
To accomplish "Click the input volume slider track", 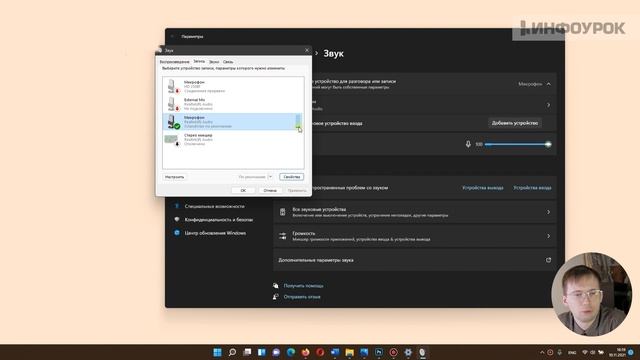I will pyautogui.click(x=517, y=144).
